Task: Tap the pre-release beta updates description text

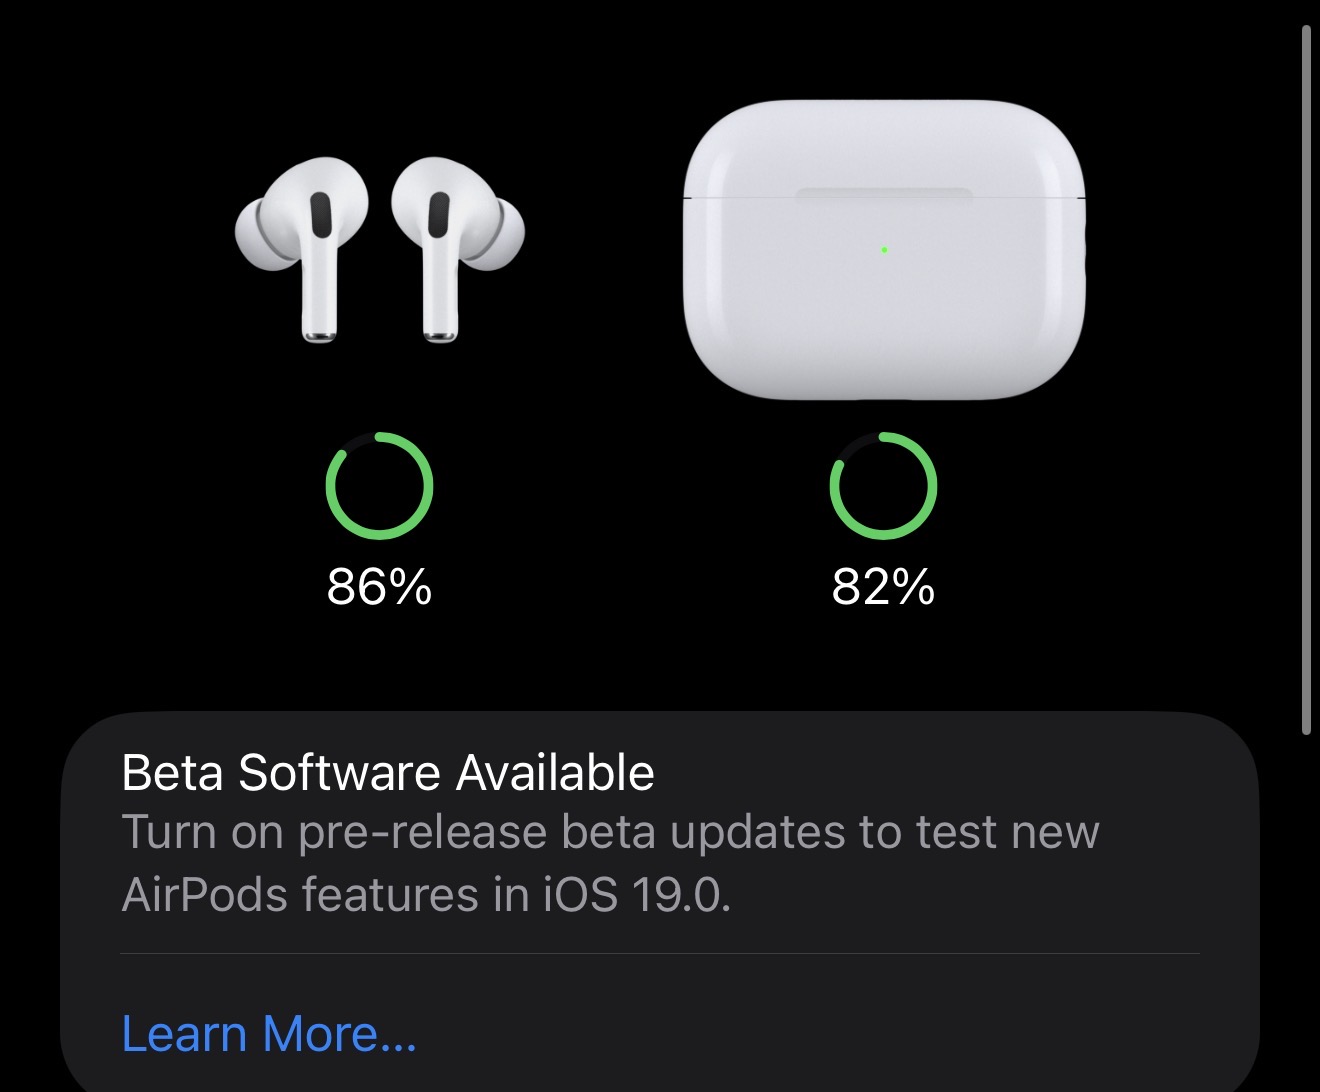Action: [610, 833]
